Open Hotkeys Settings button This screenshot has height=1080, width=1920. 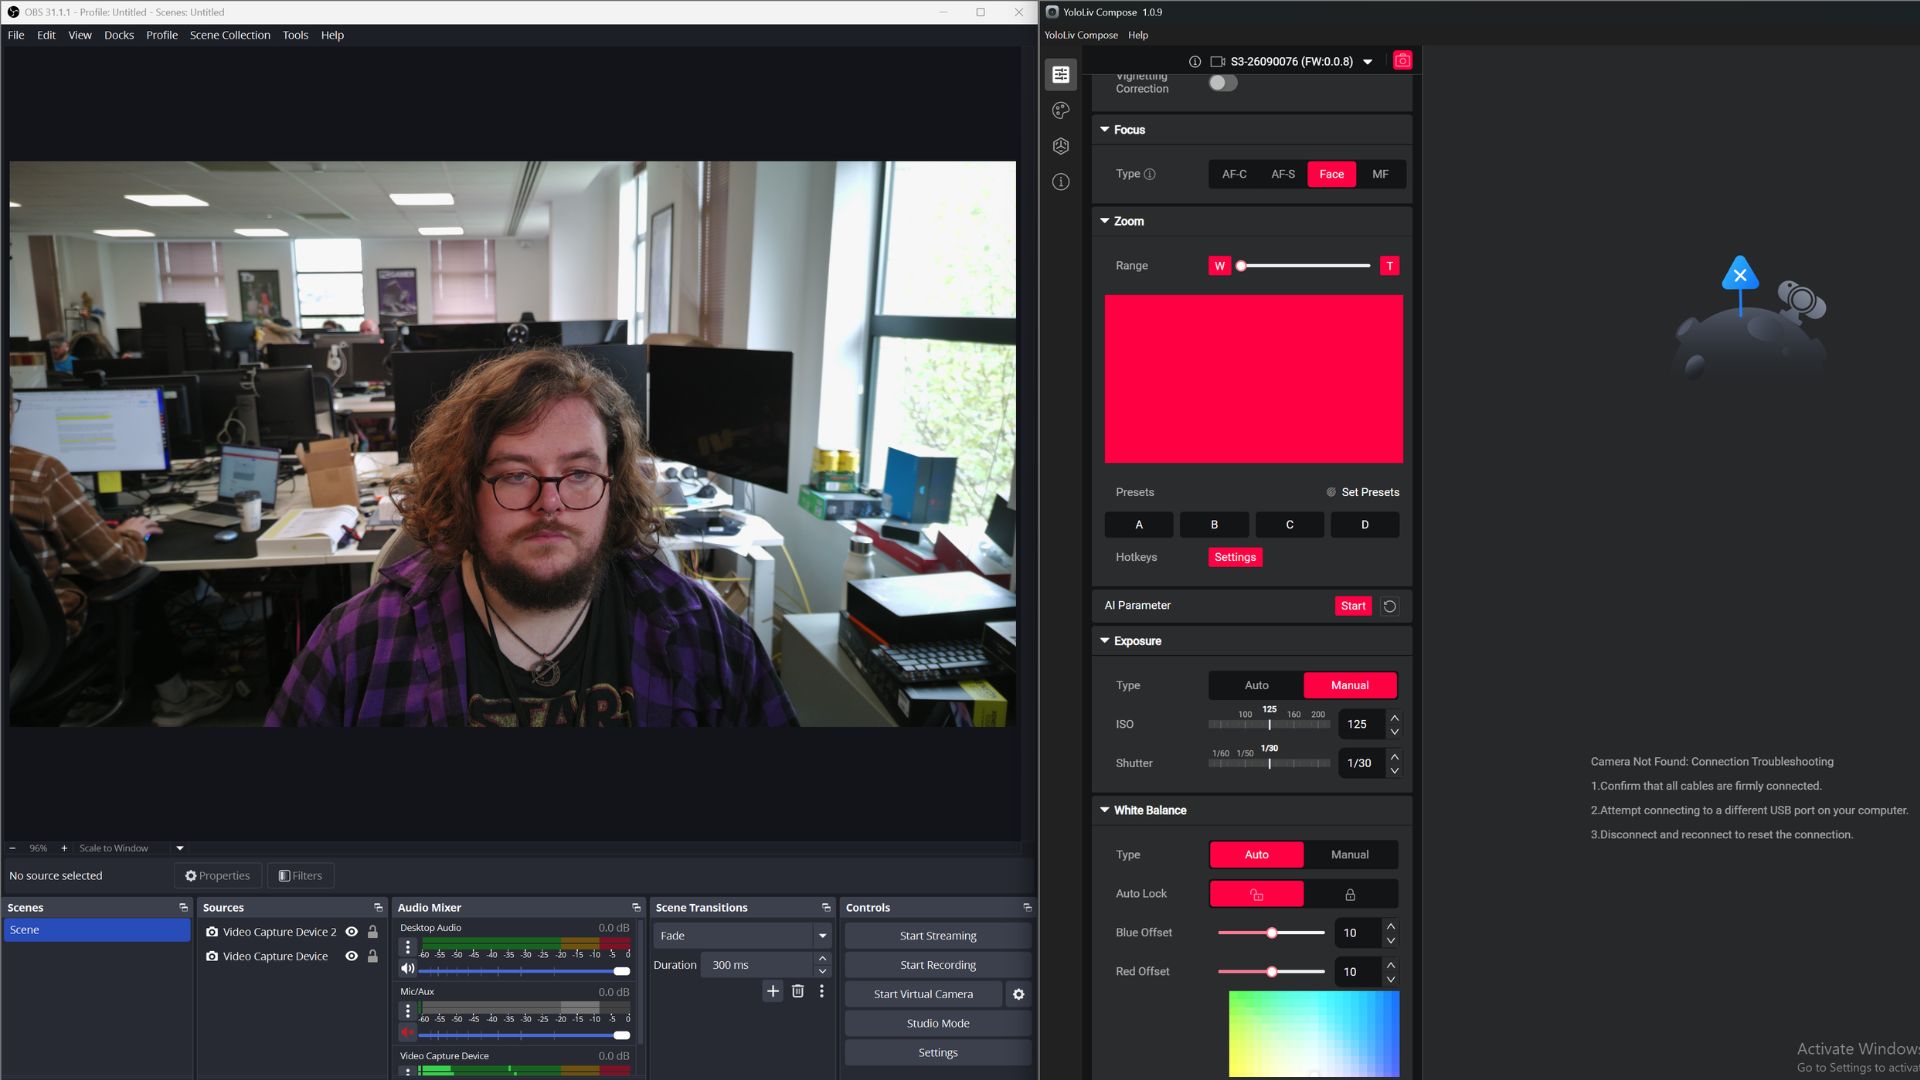pos(1234,558)
